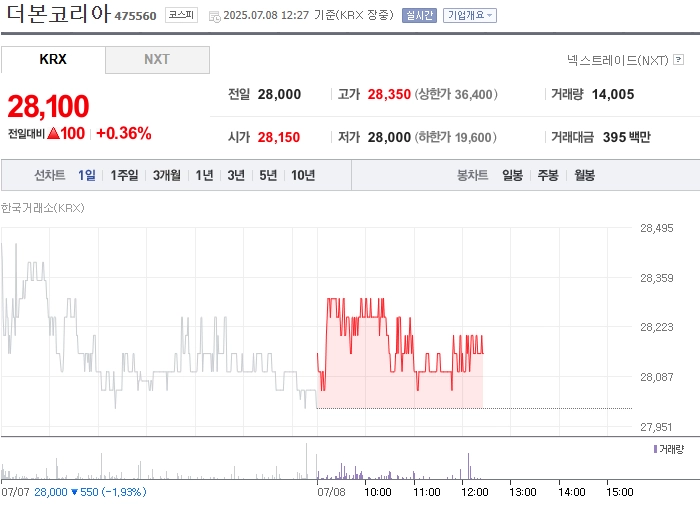Select the 1년 line chart period

pyautogui.click(x=204, y=175)
